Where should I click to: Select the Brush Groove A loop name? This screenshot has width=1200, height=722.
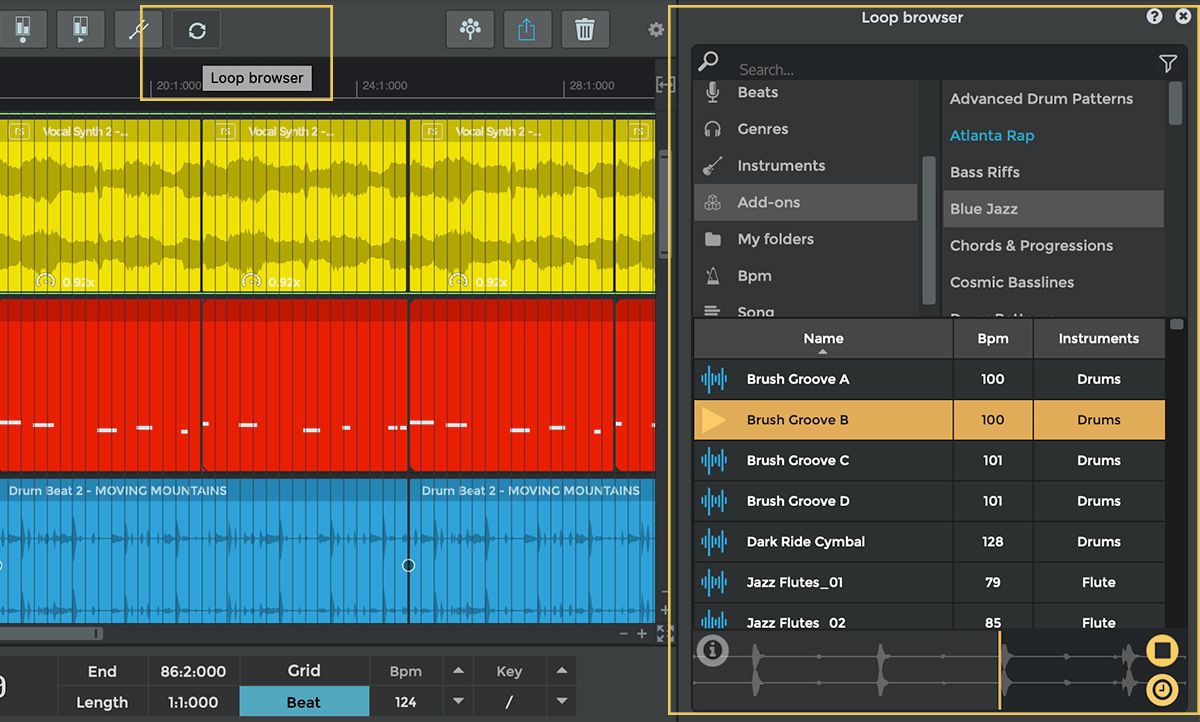click(x=798, y=379)
